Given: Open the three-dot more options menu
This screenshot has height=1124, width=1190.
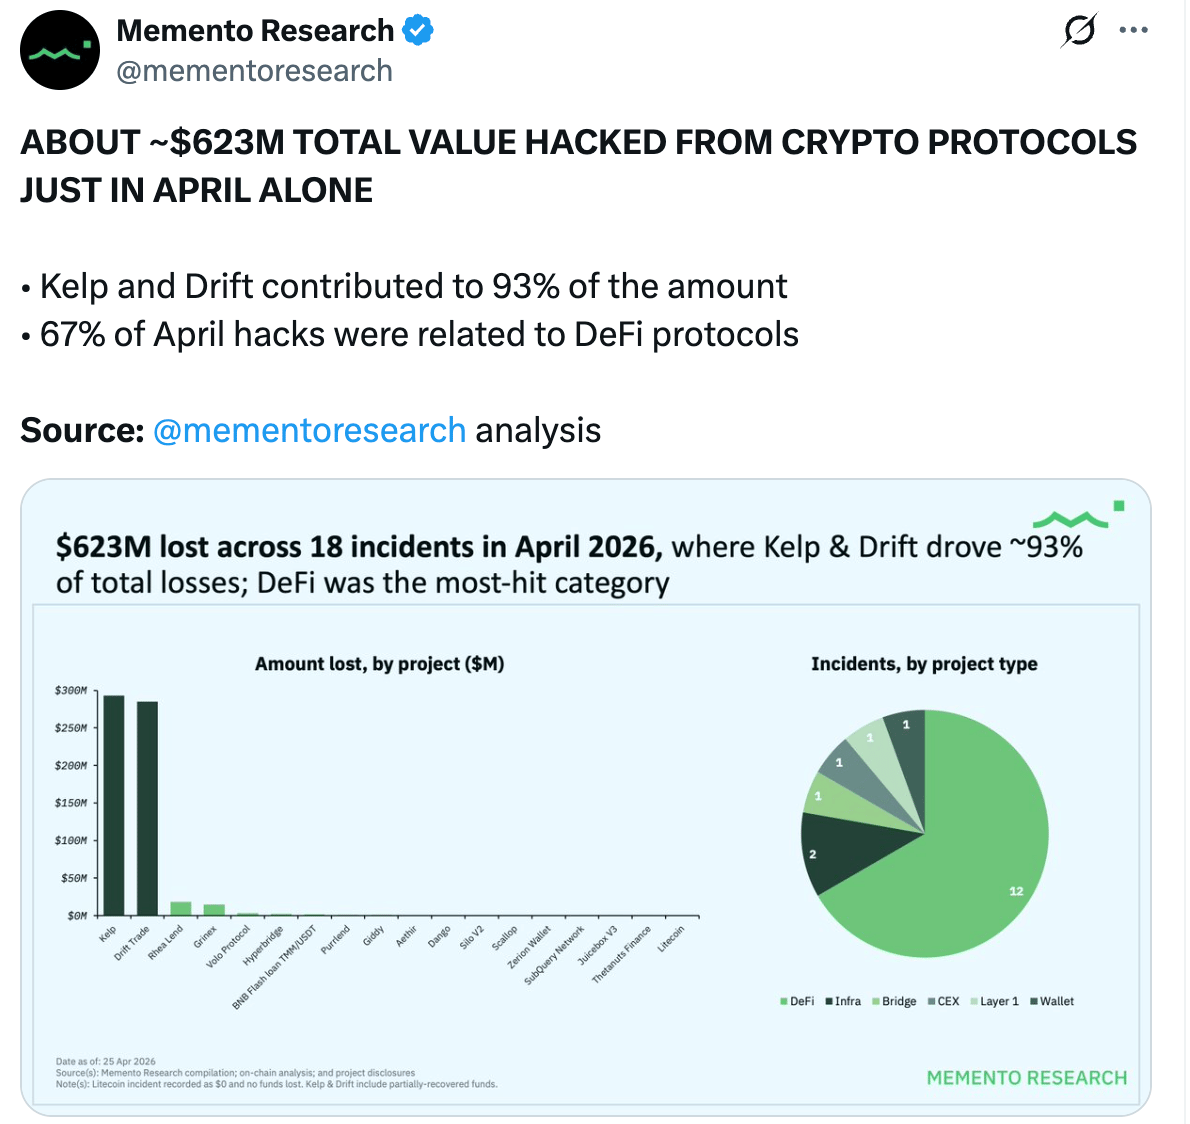Looking at the screenshot, I should (x=1133, y=30).
